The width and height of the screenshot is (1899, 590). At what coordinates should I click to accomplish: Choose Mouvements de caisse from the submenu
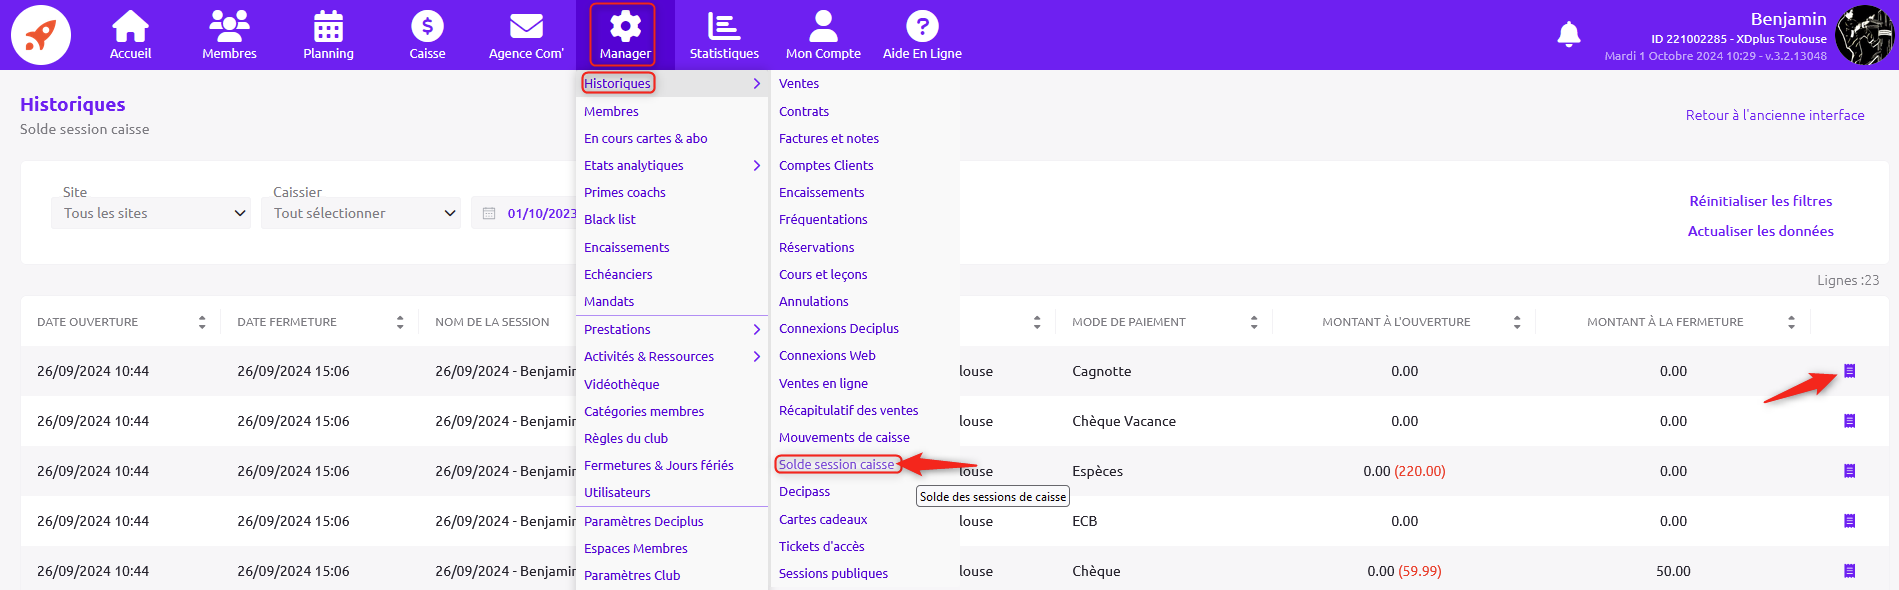pyautogui.click(x=844, y=438)
